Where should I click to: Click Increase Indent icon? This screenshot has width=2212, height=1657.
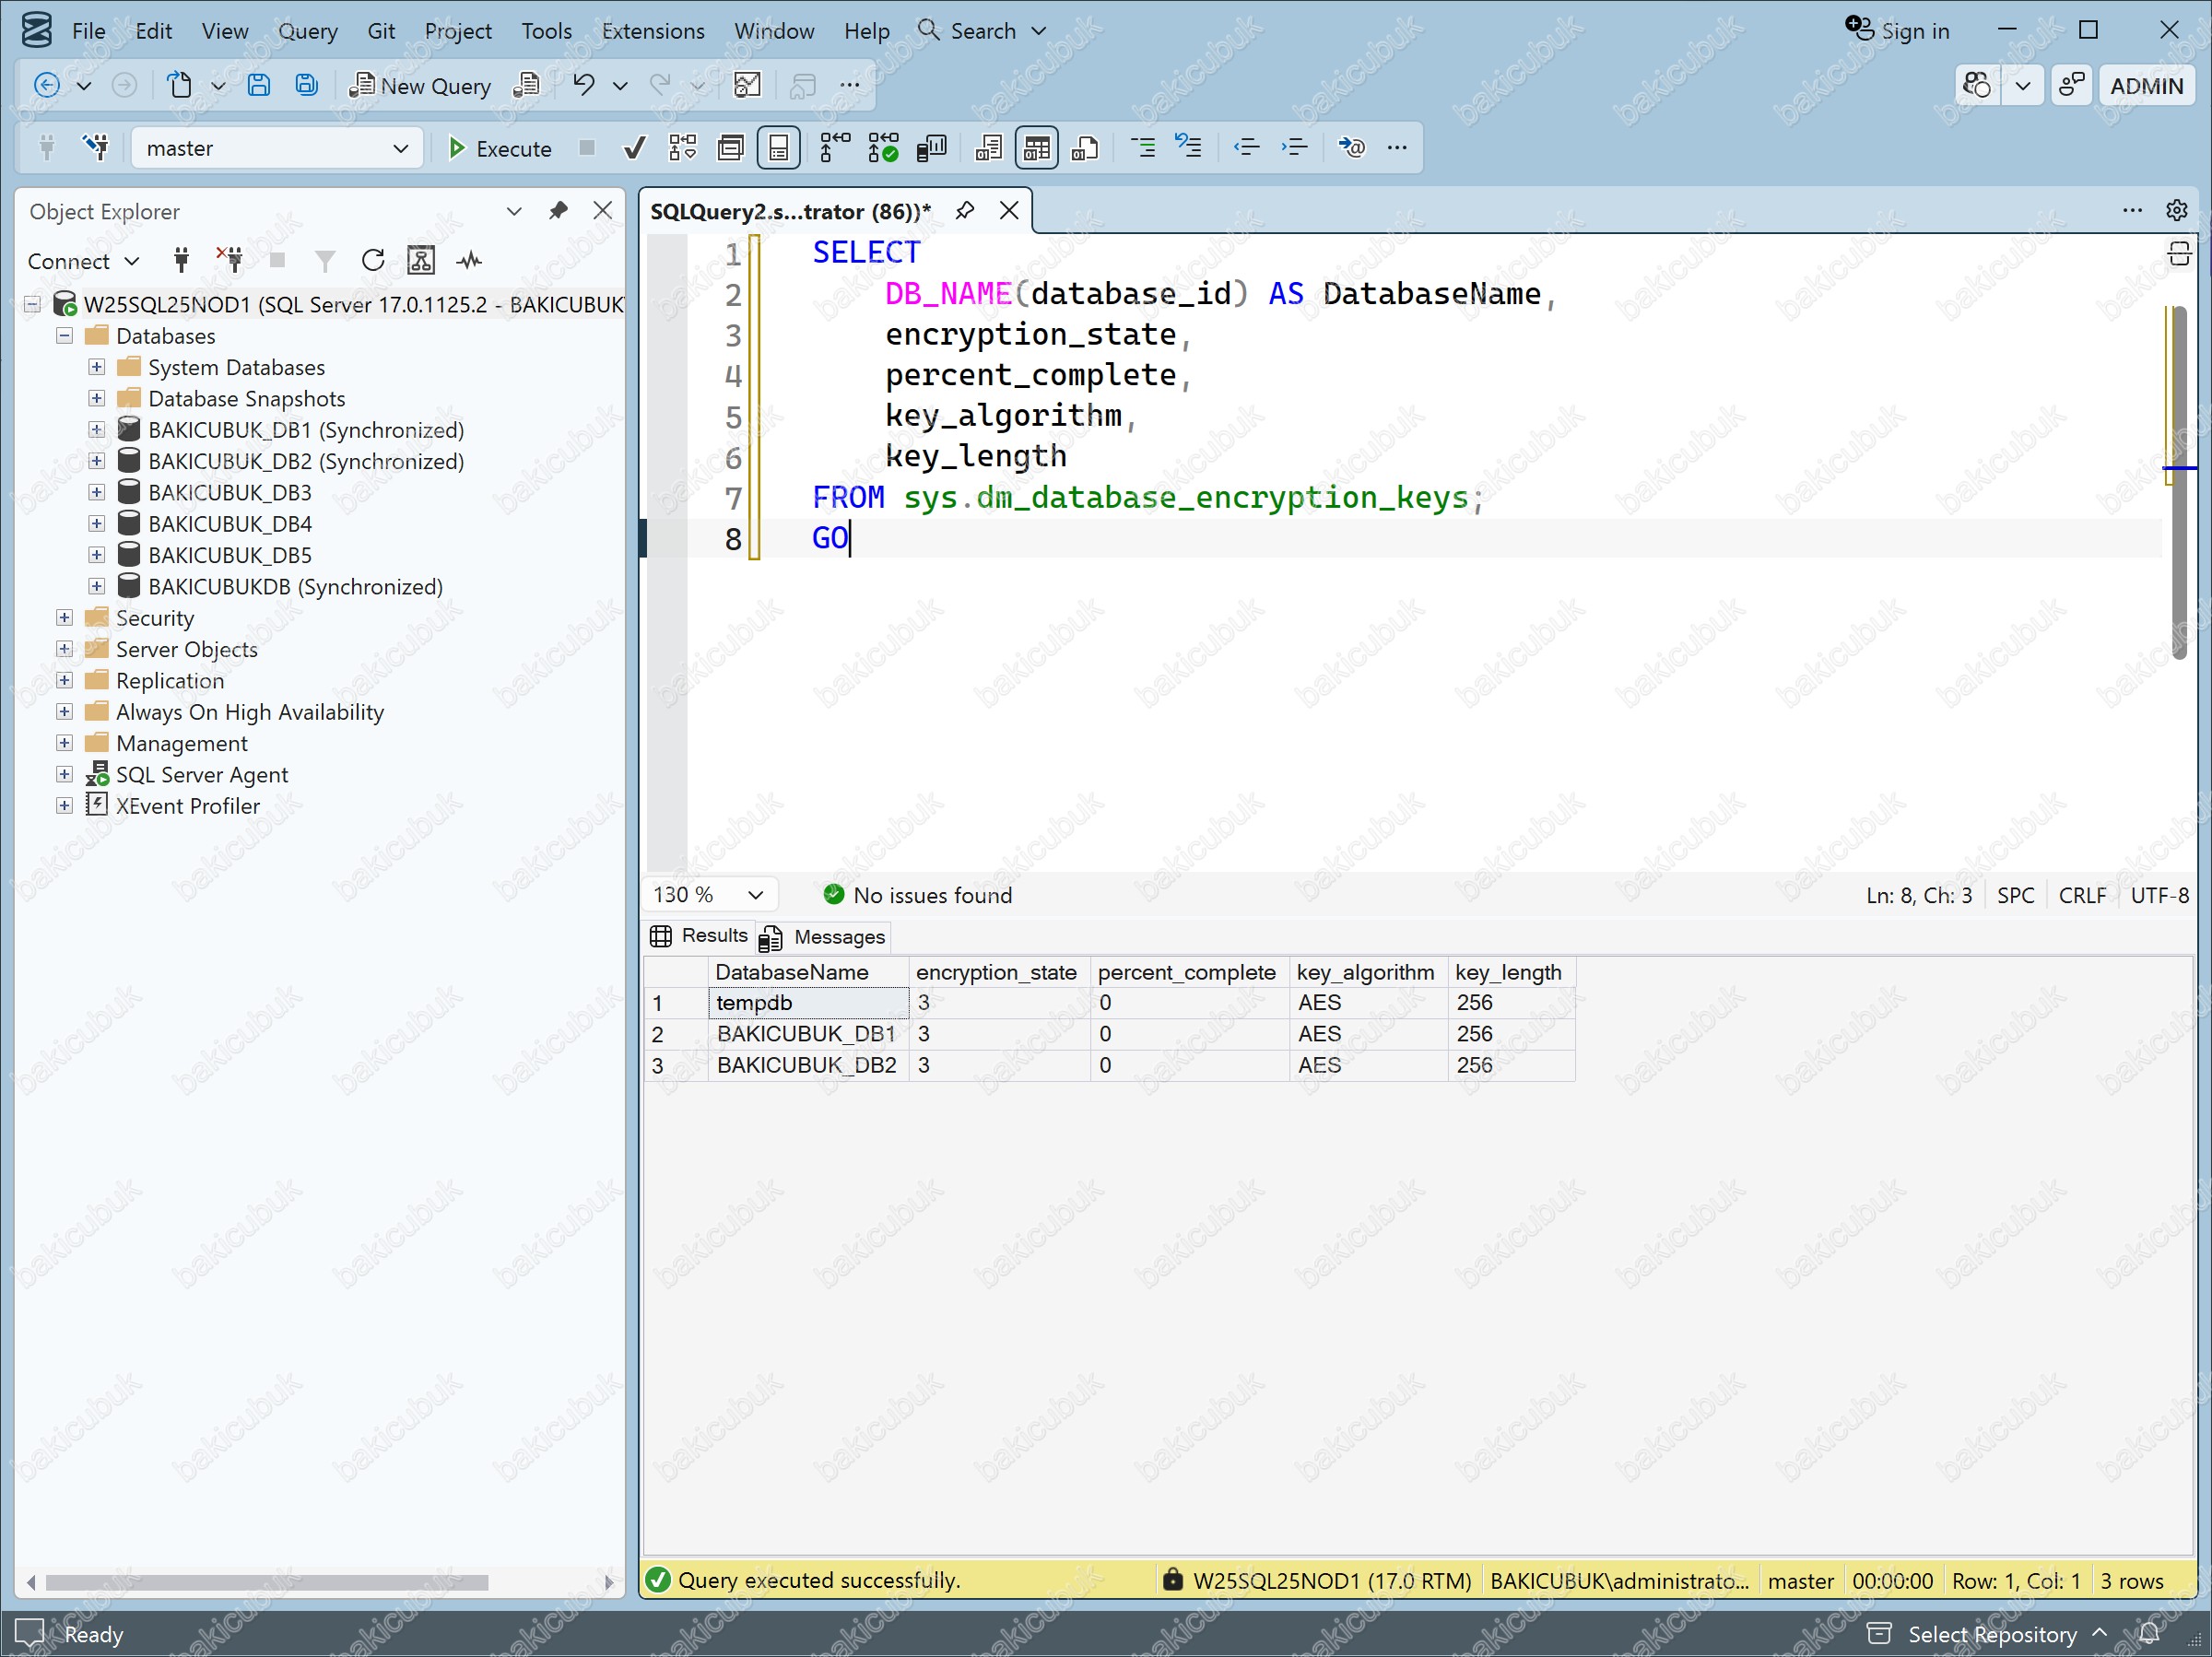(1294, 148)
